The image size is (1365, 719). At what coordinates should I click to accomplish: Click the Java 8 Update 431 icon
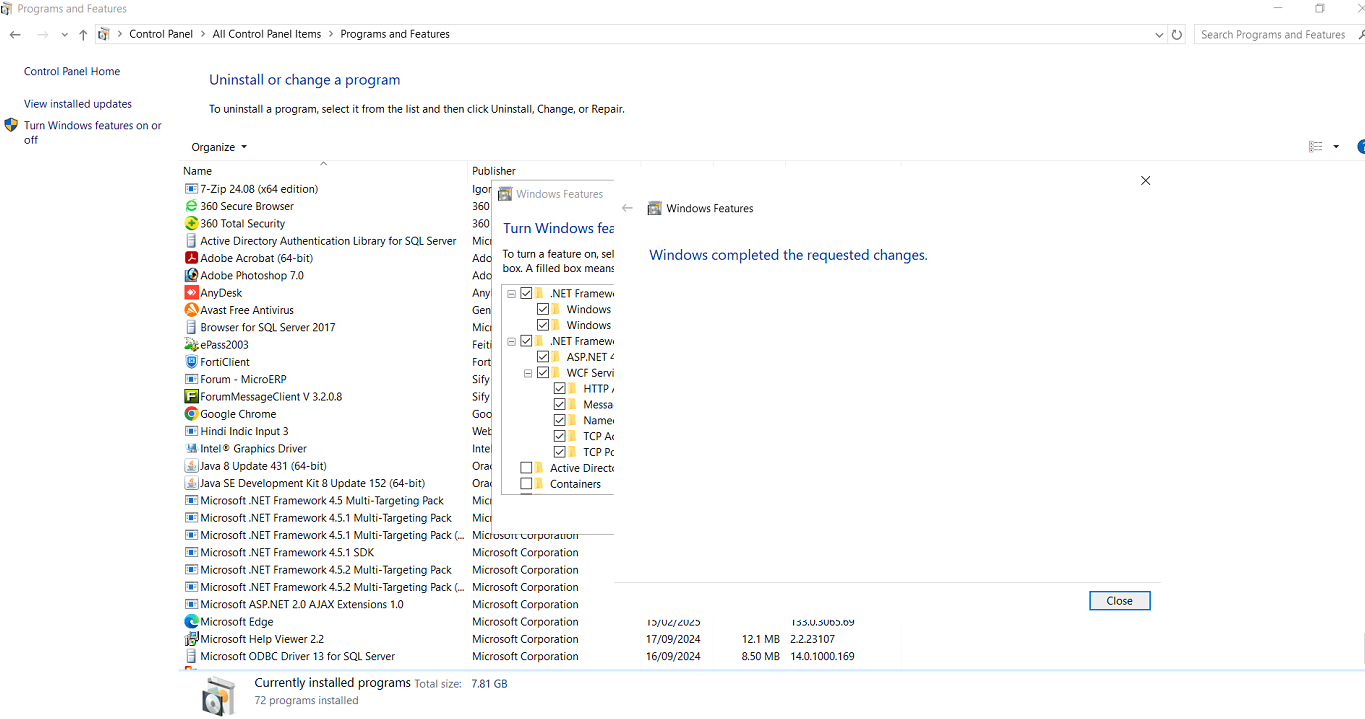click(x=191, y=466)
